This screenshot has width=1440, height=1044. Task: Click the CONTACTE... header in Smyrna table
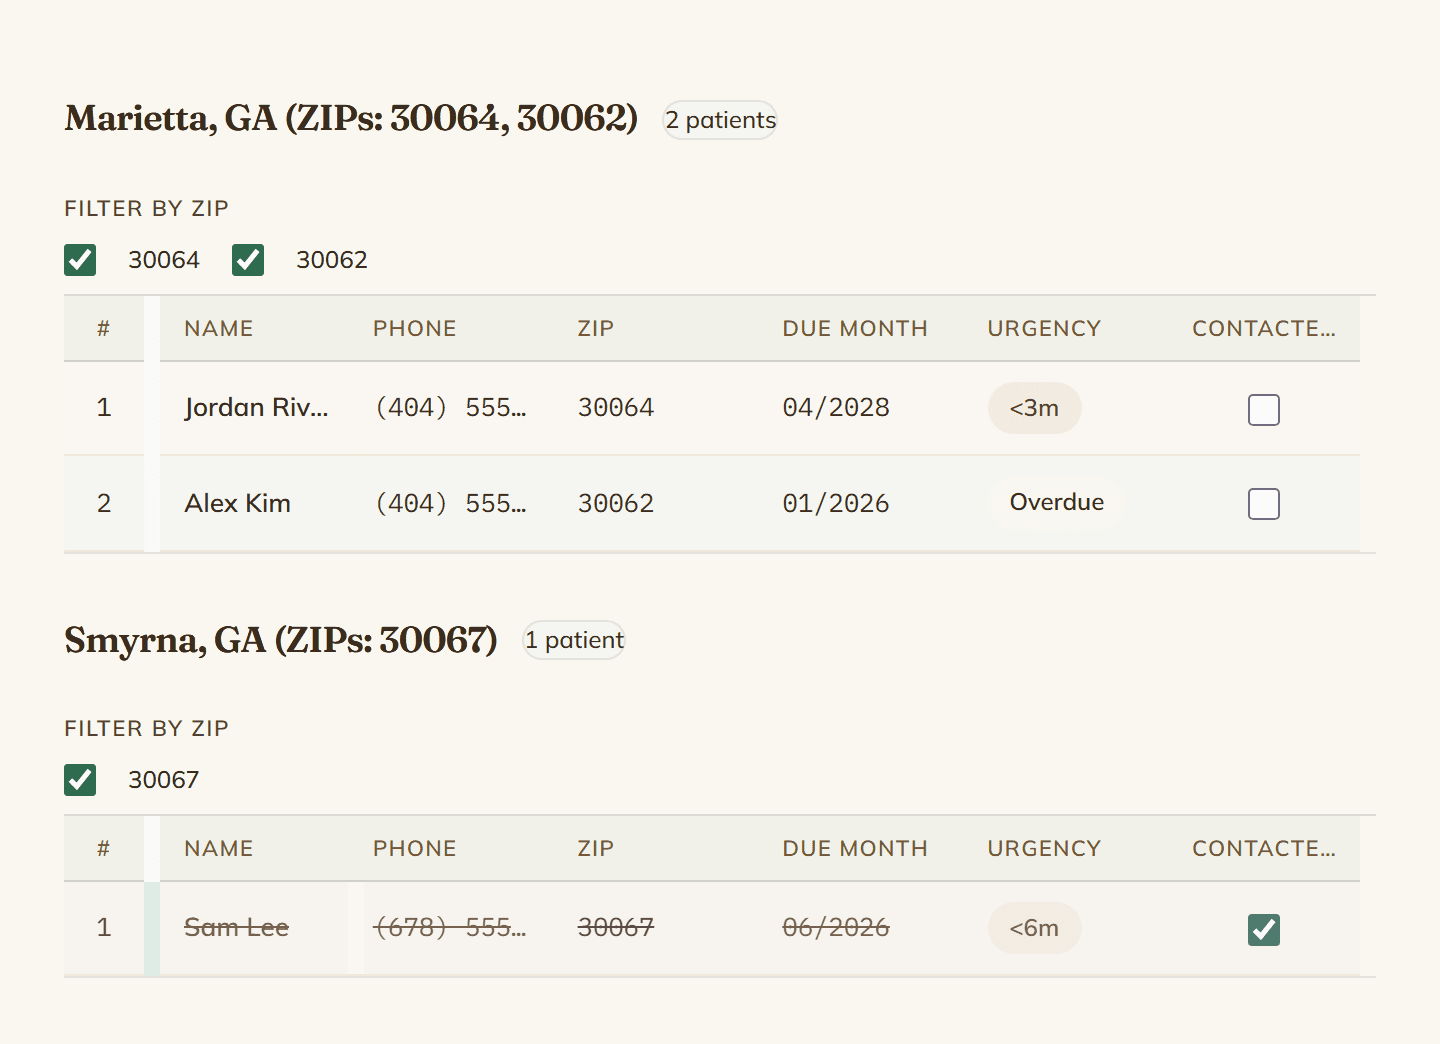pos(1264,849)
